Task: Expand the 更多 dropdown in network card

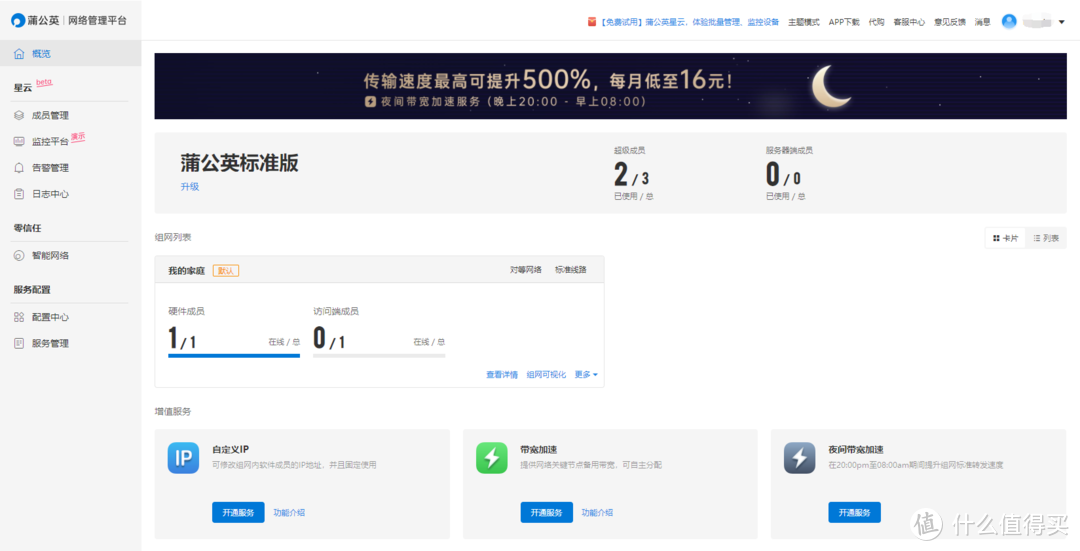Action: coord(586,375)
